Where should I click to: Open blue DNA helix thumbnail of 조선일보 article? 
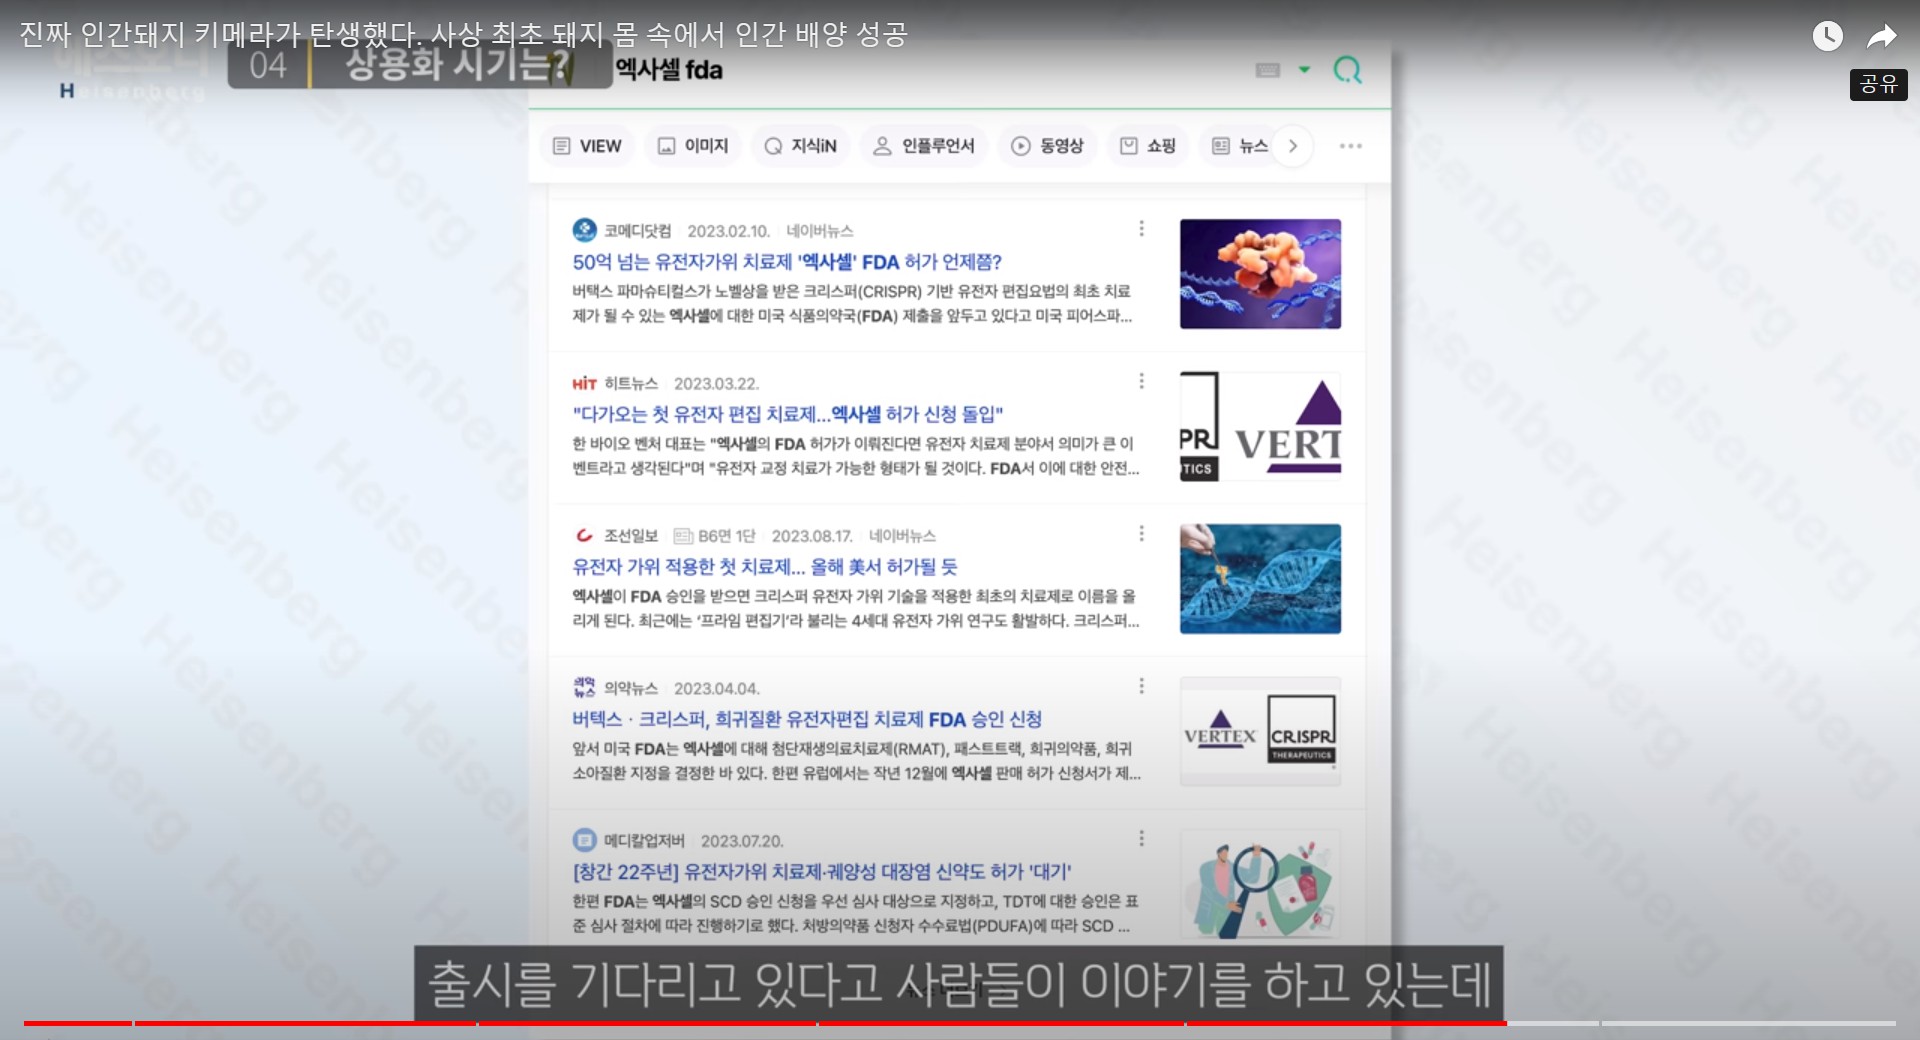click(x=1260, y=579)
